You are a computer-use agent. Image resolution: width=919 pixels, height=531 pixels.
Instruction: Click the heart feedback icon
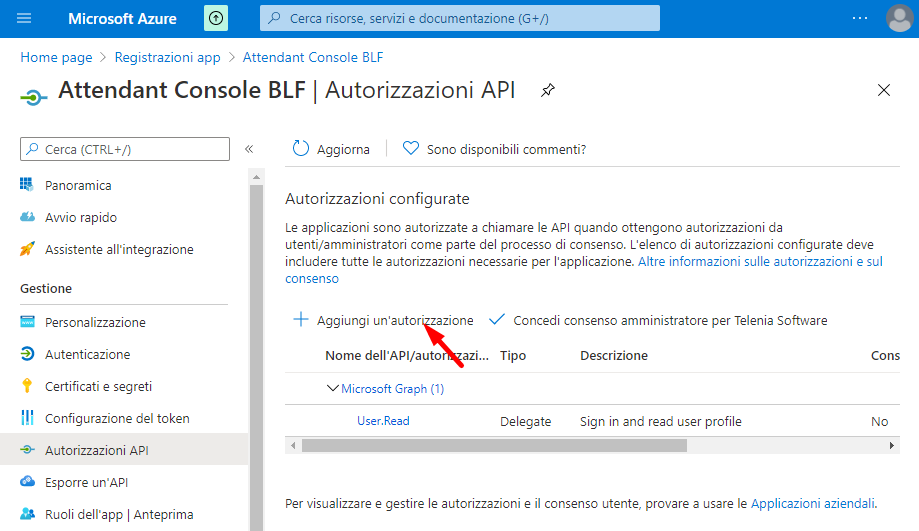point(411,148)
